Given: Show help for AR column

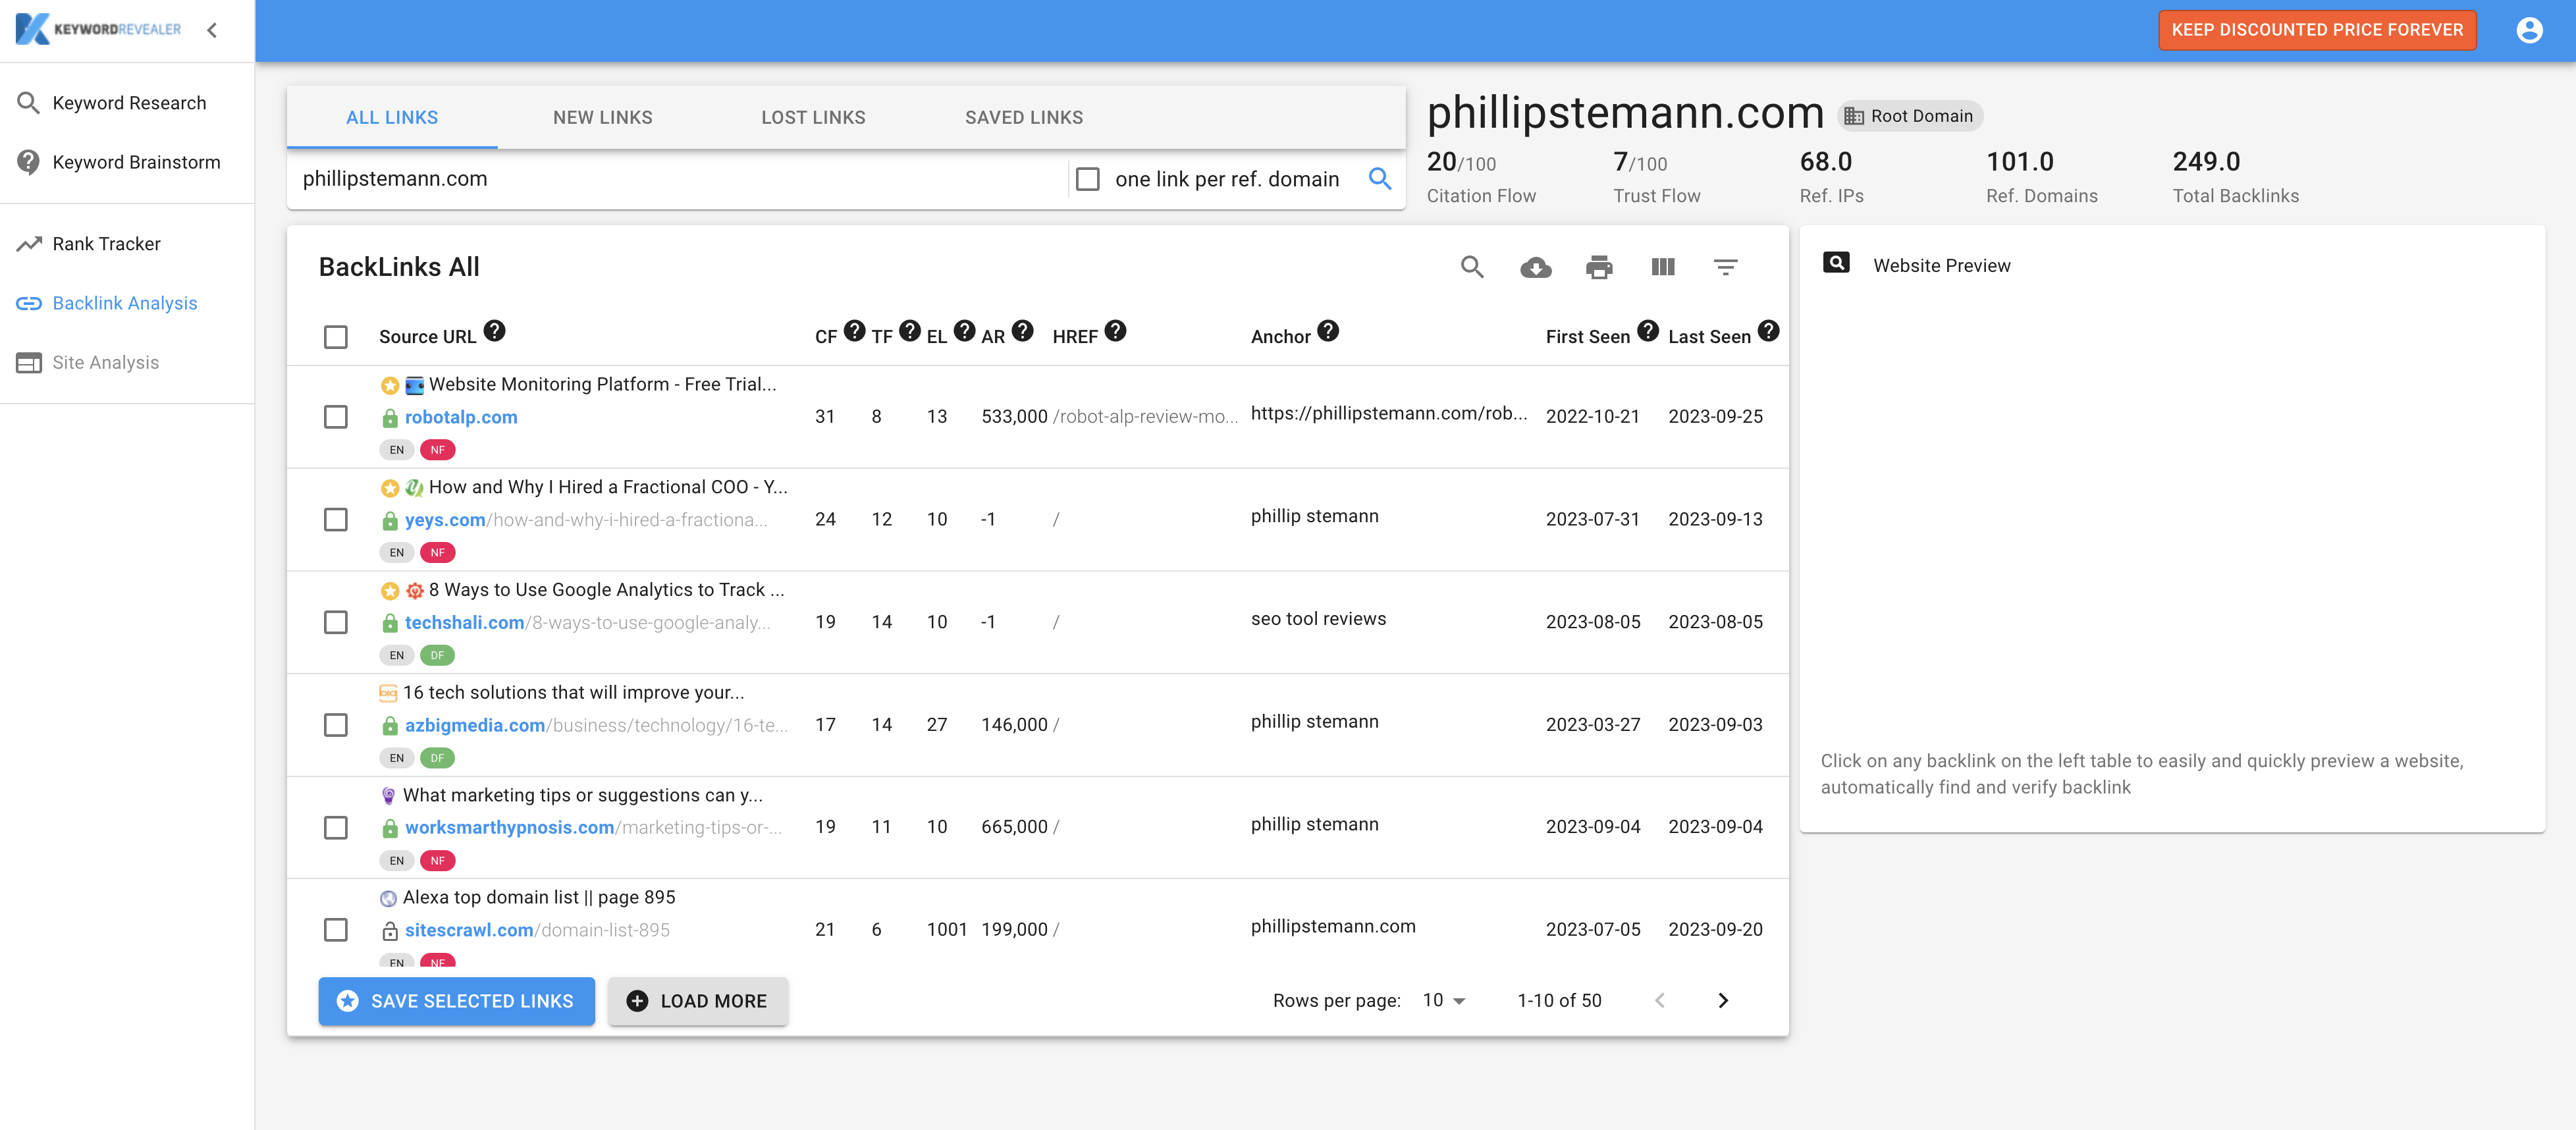Looking at the screenshot, I should (x=1021, y=331).
